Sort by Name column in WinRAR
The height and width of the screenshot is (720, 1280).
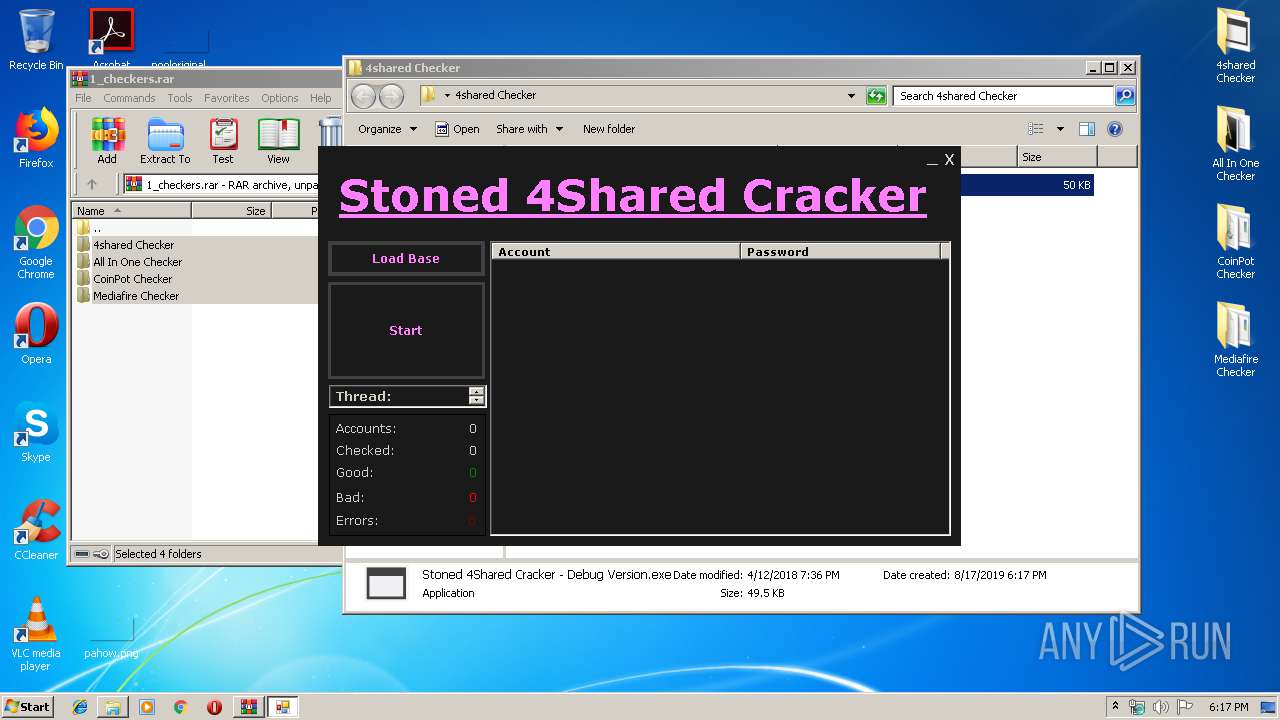tap(131, 211)
